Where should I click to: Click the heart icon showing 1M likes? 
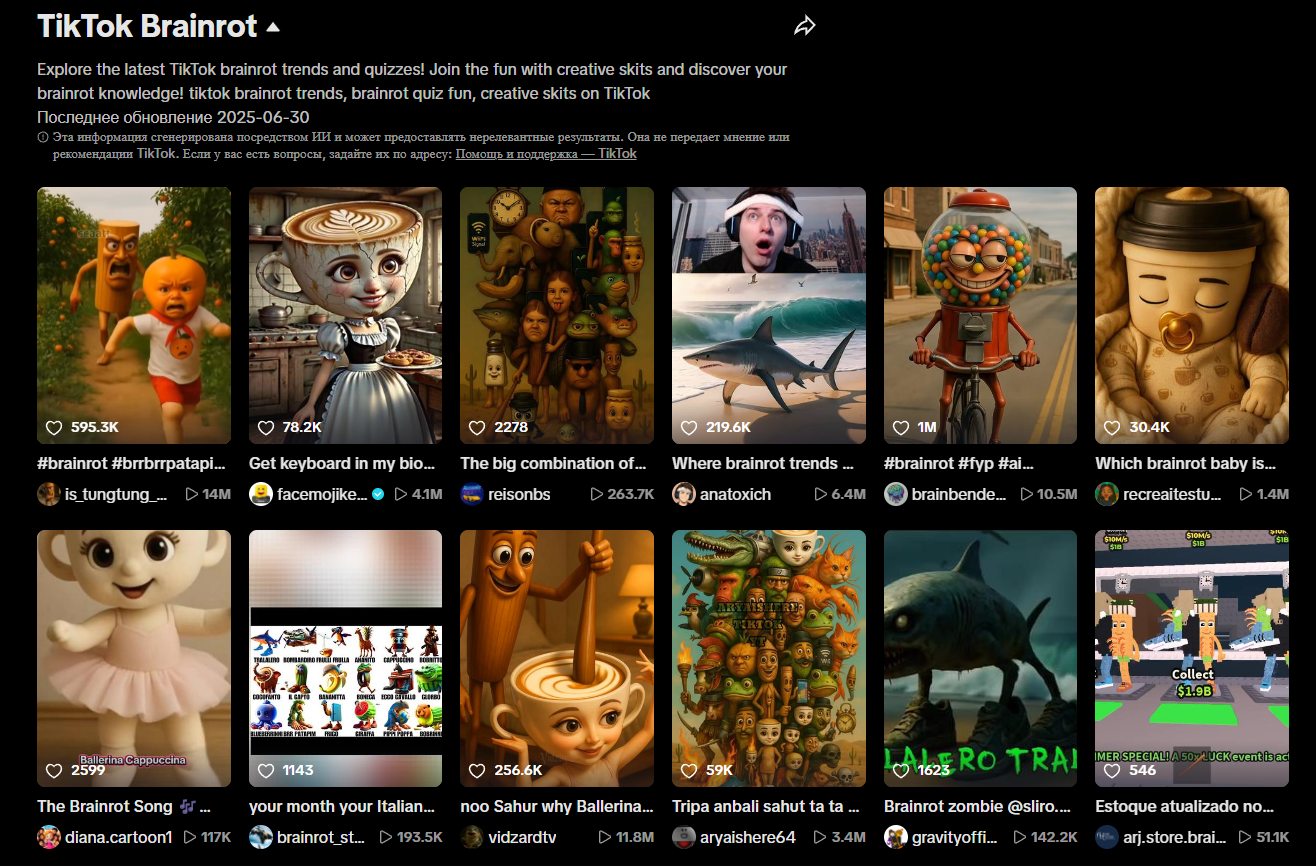(x=901, y=427)
